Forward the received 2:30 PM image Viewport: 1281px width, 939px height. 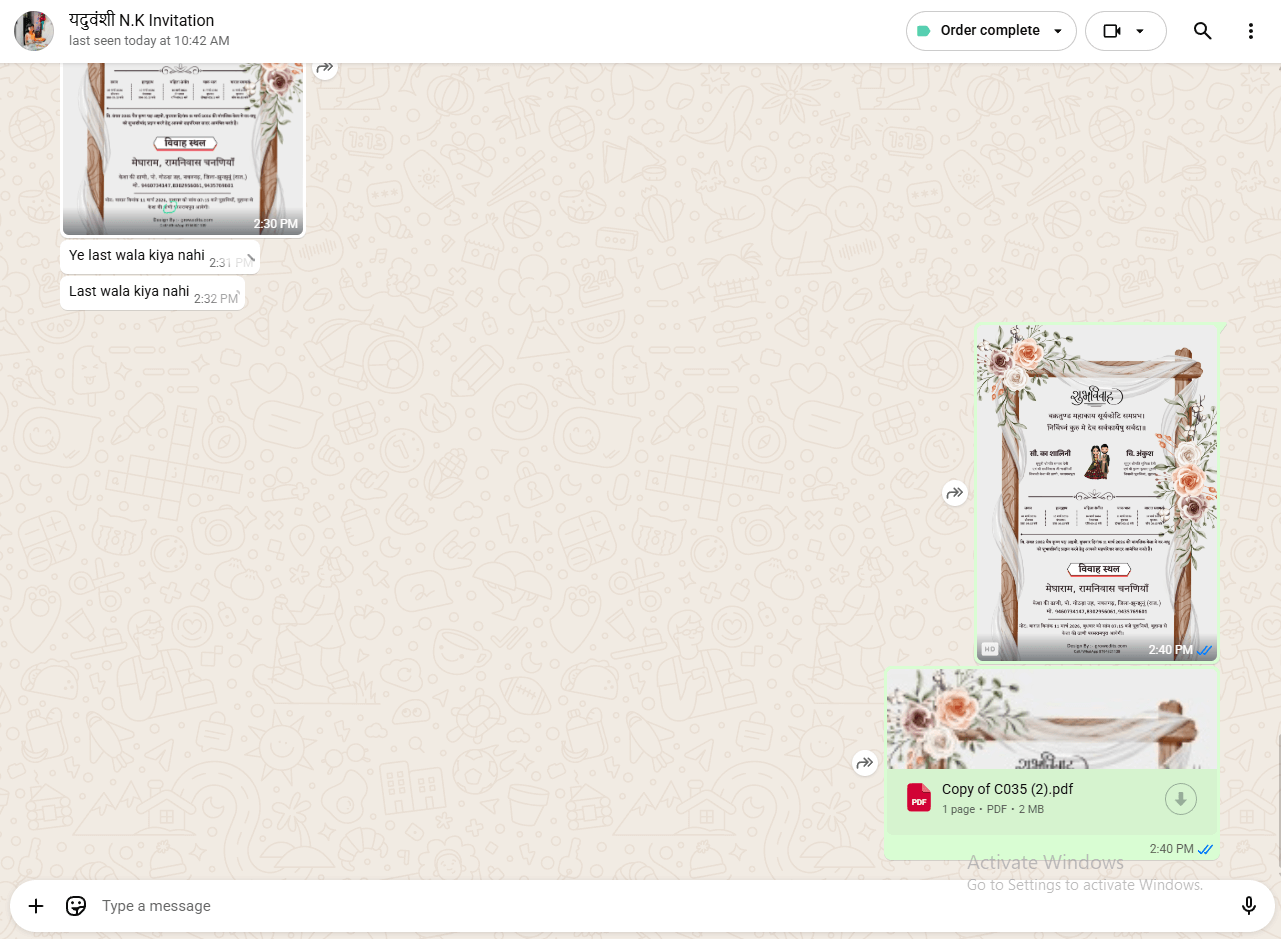[325, 68]
